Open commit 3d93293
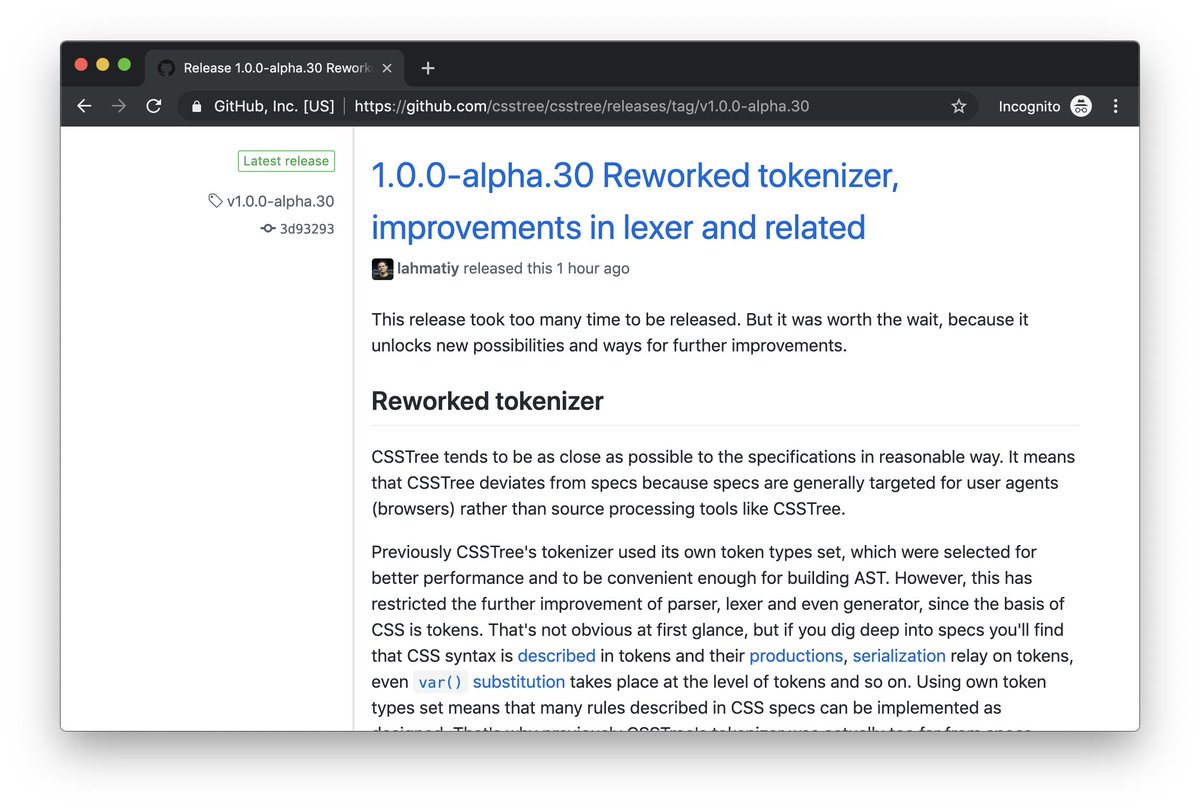Image resolution: width=1200 pixels, height=811 pixels. (307, 229)
